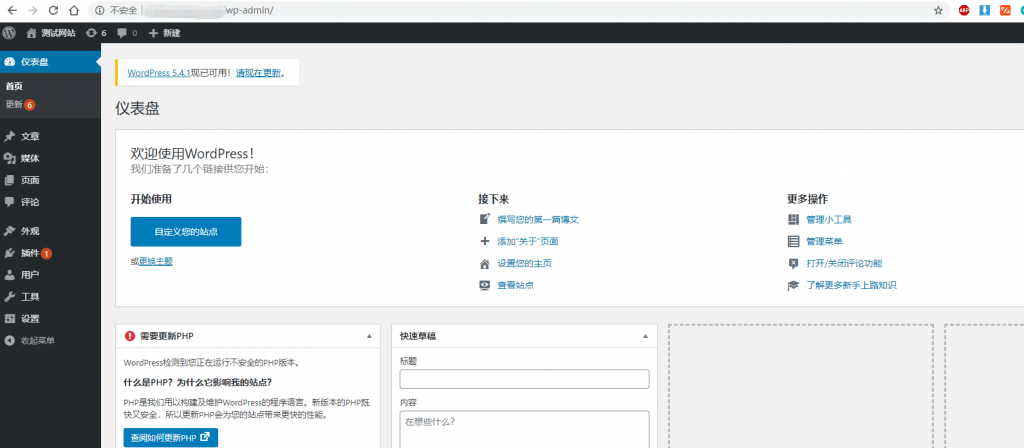
Task: Click menu icon beside 管理菜单
Action: [793, 242]
